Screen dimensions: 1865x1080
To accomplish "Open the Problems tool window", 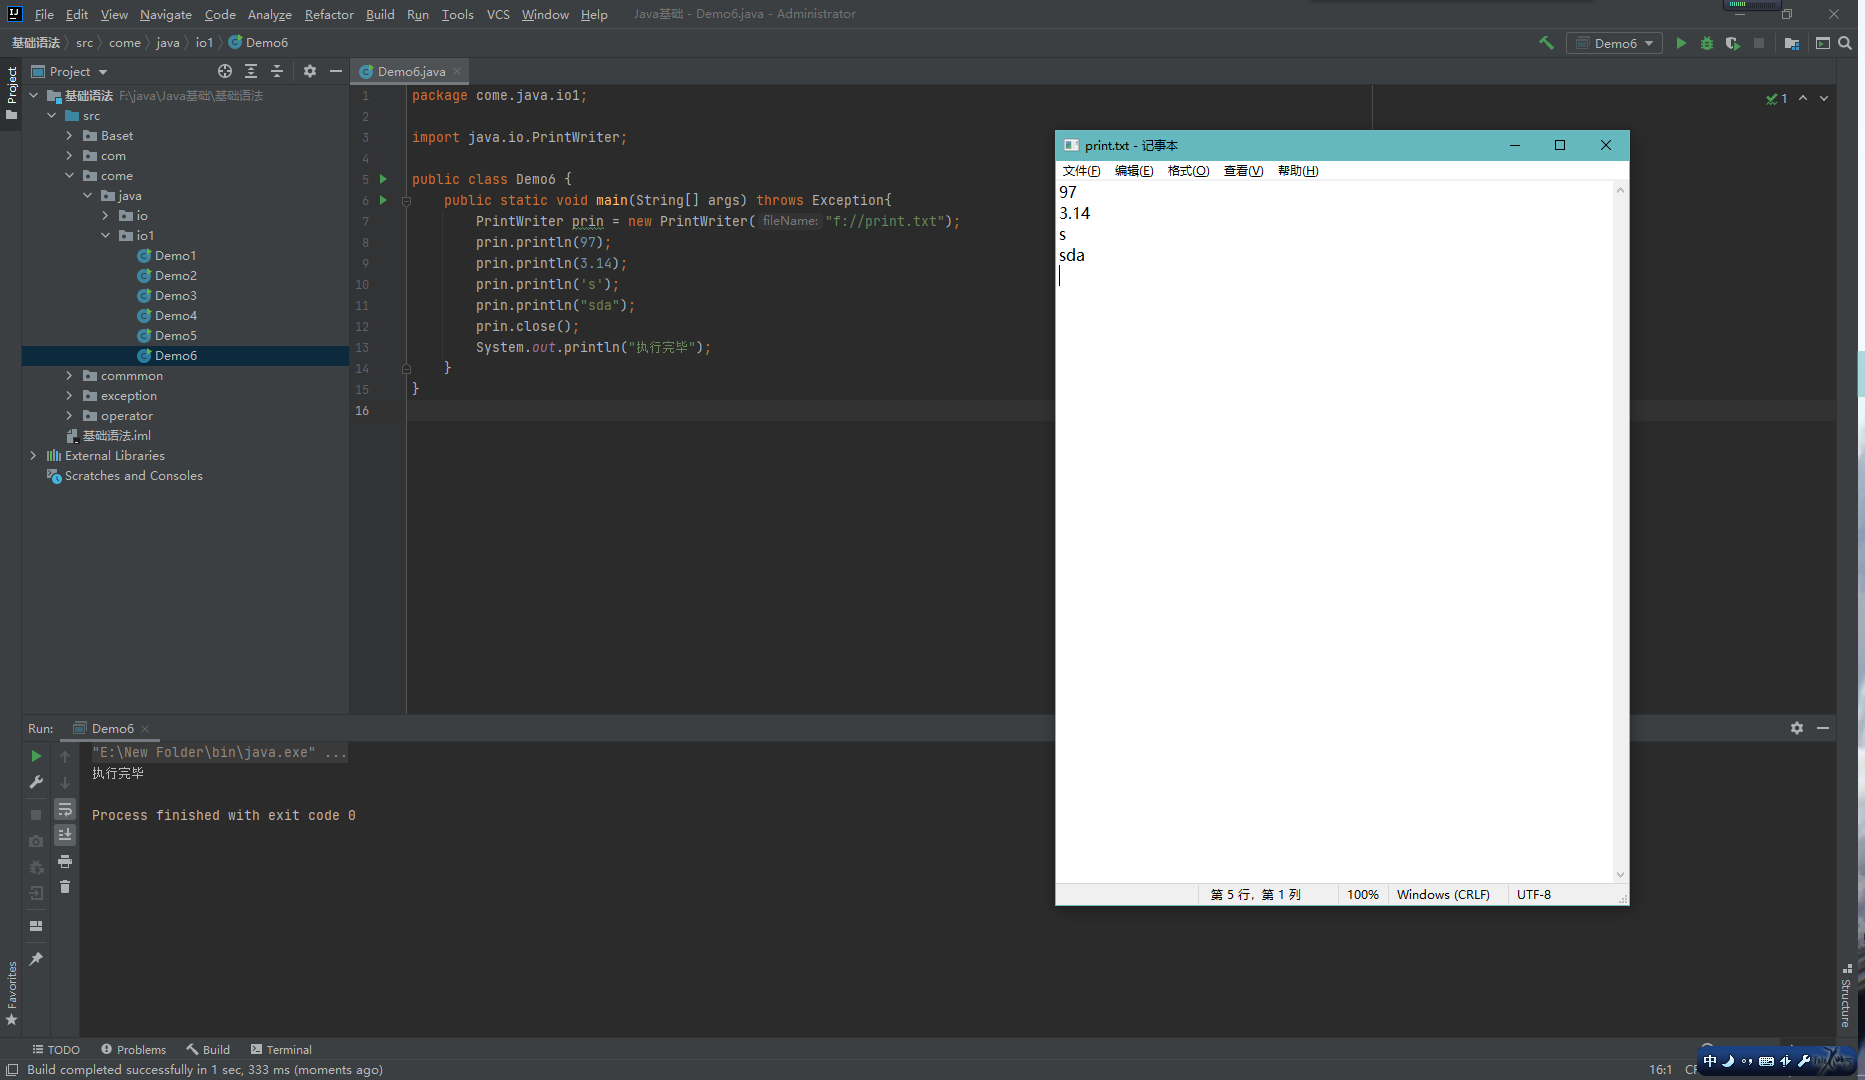I will coord(134,1049).
